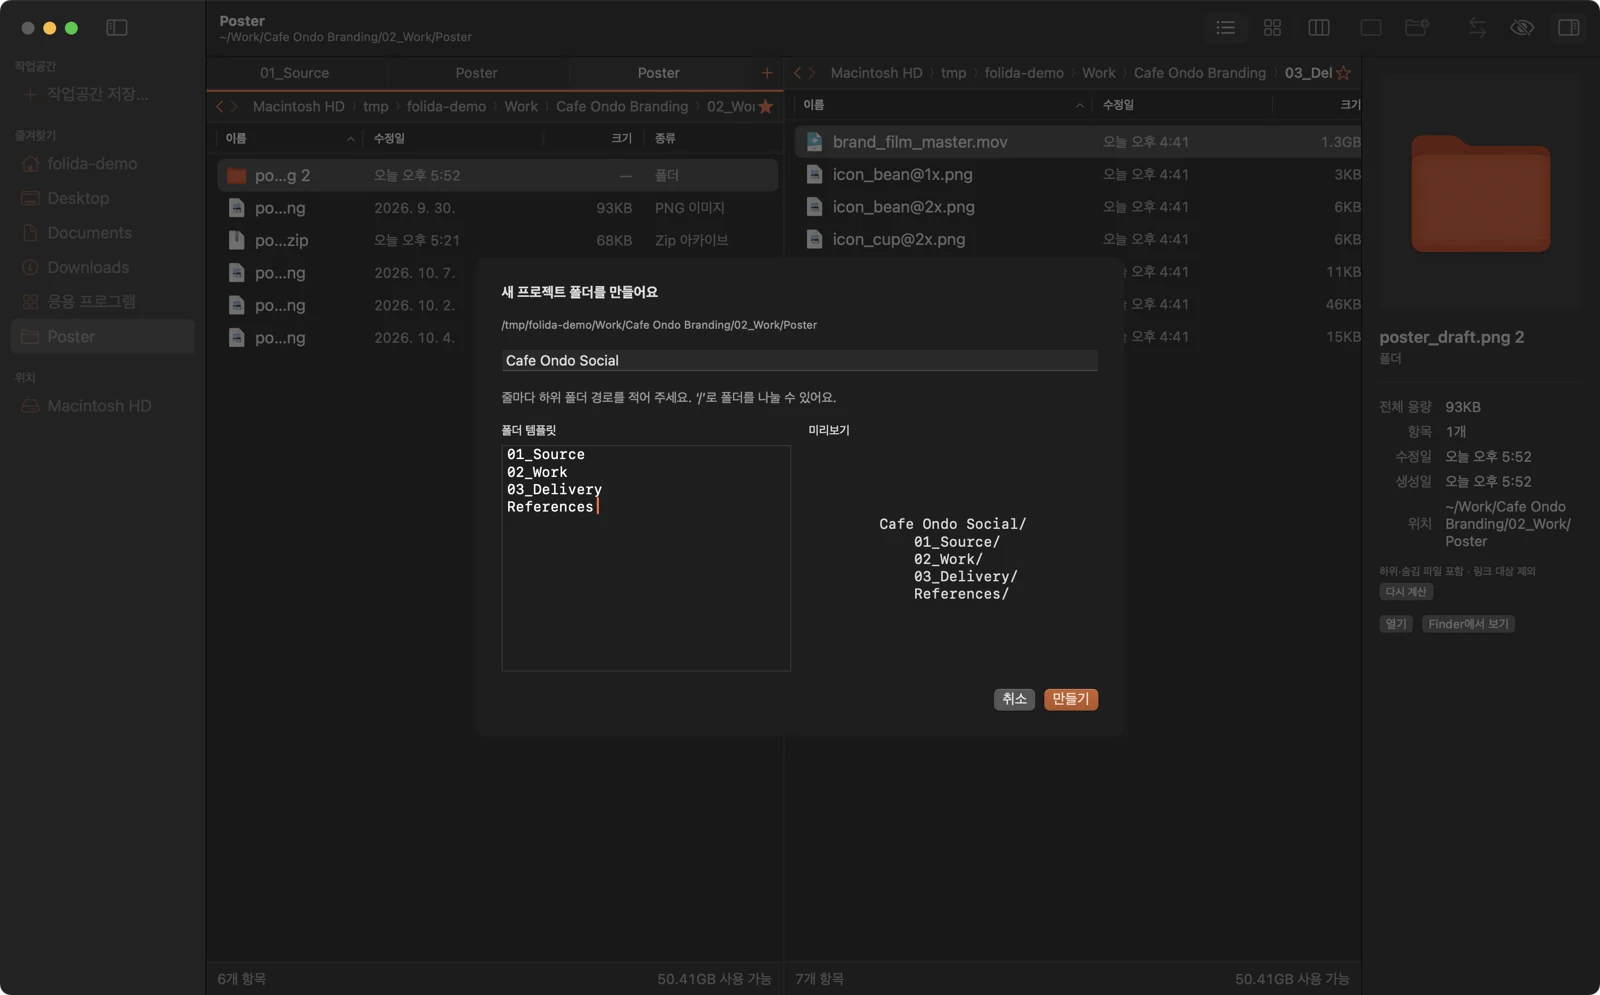The image size is (1600, 995).
Task: Switch to list view mode
Action: 1225,28
